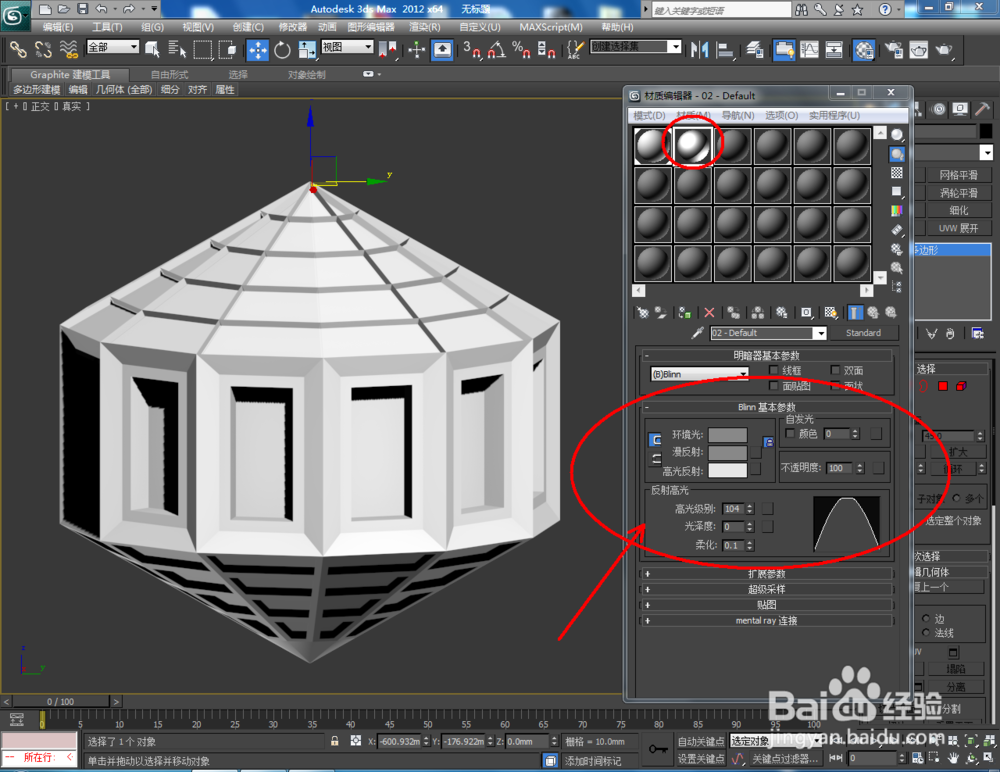
Task: Open the 编辑(E) menu
Action: click(57, 27)
